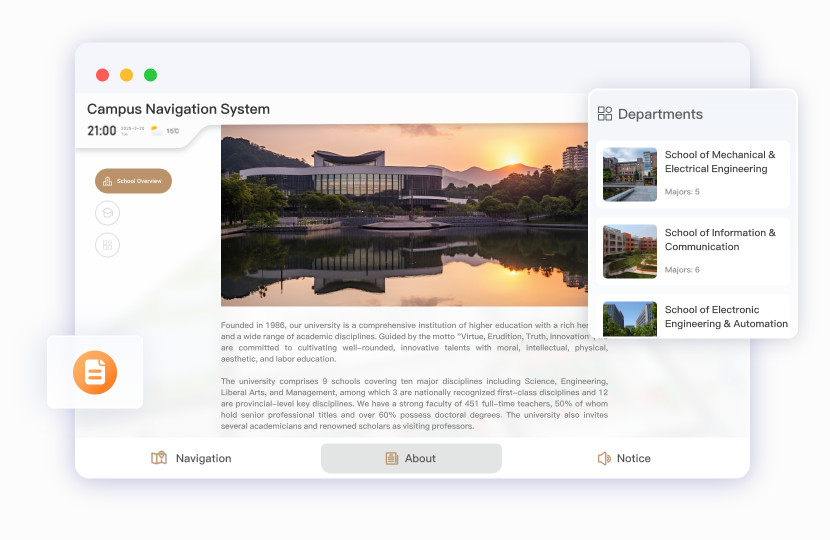
Task: Click the Electronic Engineering & Automation thumbnail
Action: [630, 318]
